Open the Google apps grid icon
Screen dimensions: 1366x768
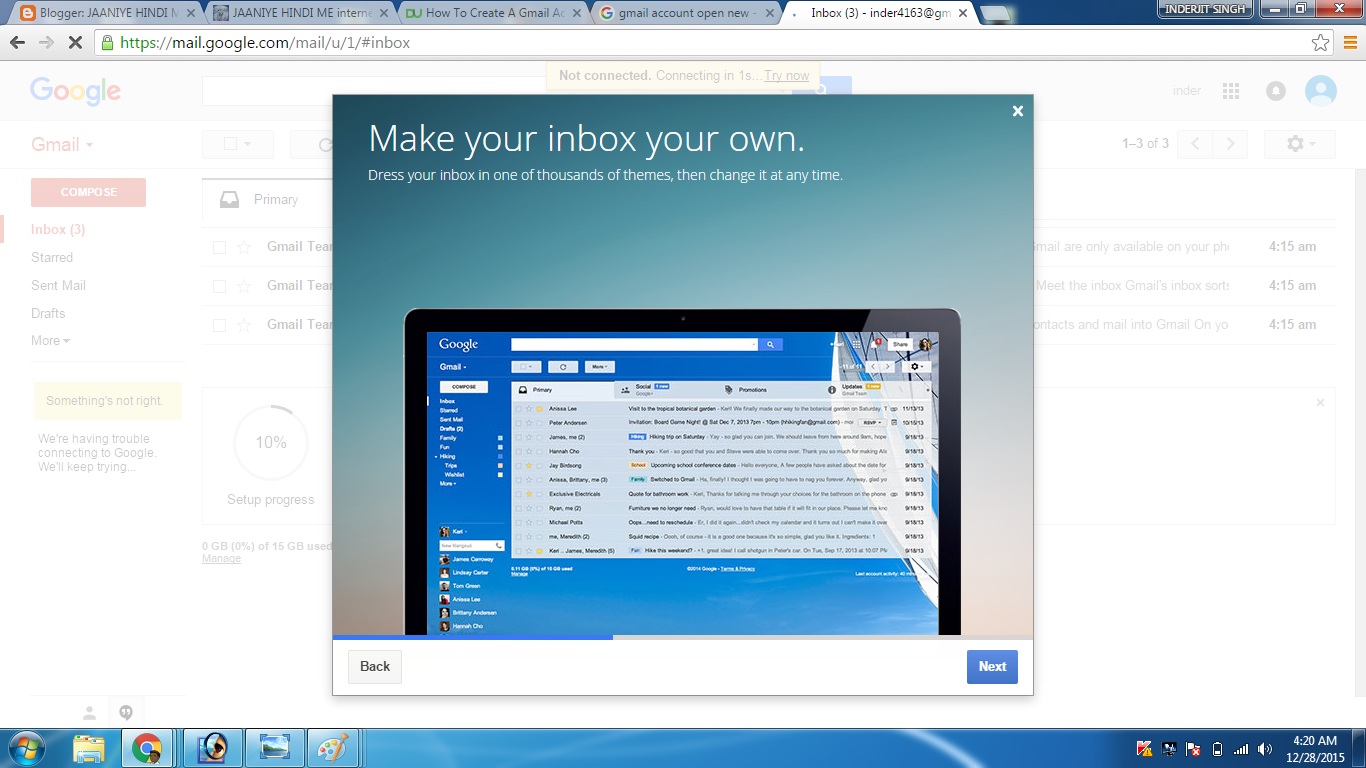[x=1231, y=91]
